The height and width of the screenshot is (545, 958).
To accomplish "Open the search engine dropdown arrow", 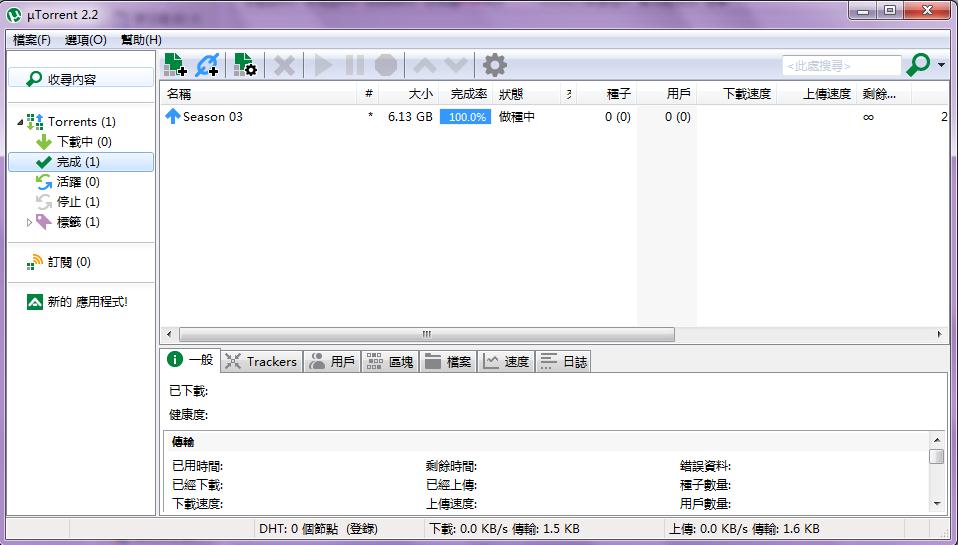I will pyautogui.click(x=942, y=66).
